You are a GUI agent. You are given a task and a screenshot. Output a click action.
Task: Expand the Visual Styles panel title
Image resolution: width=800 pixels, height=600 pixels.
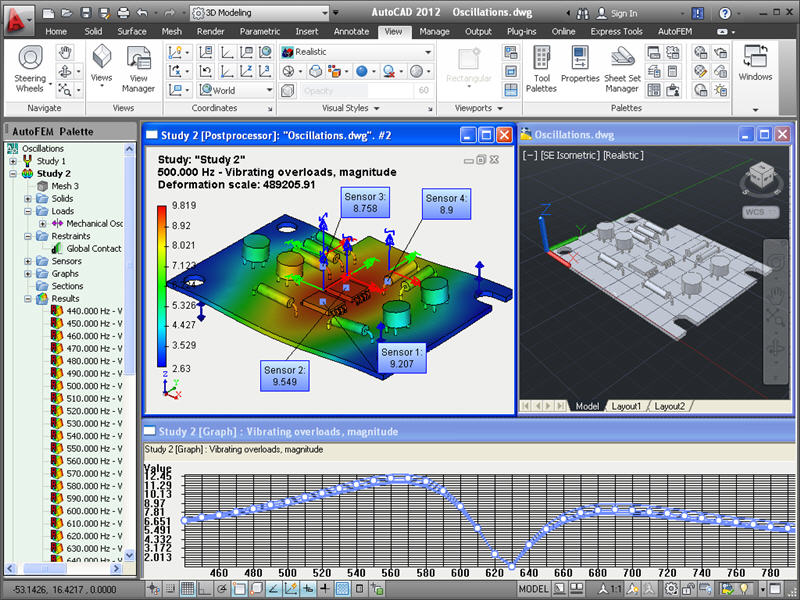[351, 108]
